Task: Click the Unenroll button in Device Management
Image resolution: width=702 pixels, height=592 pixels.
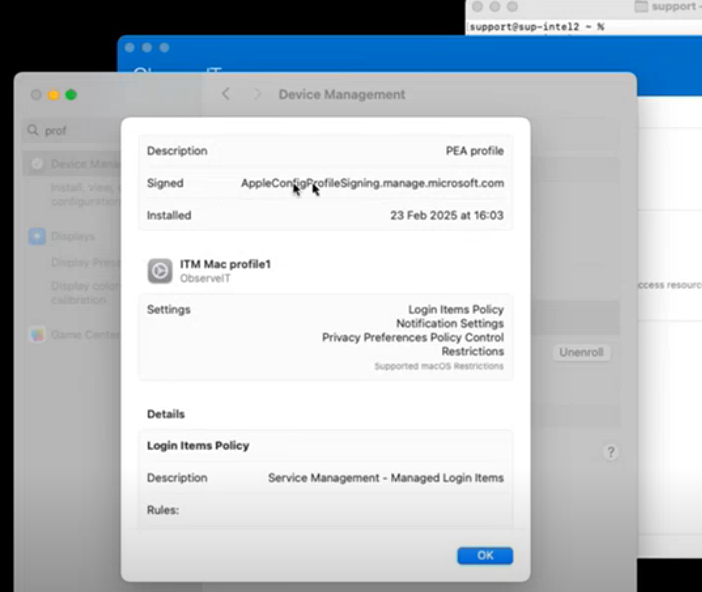Action: 581,352
